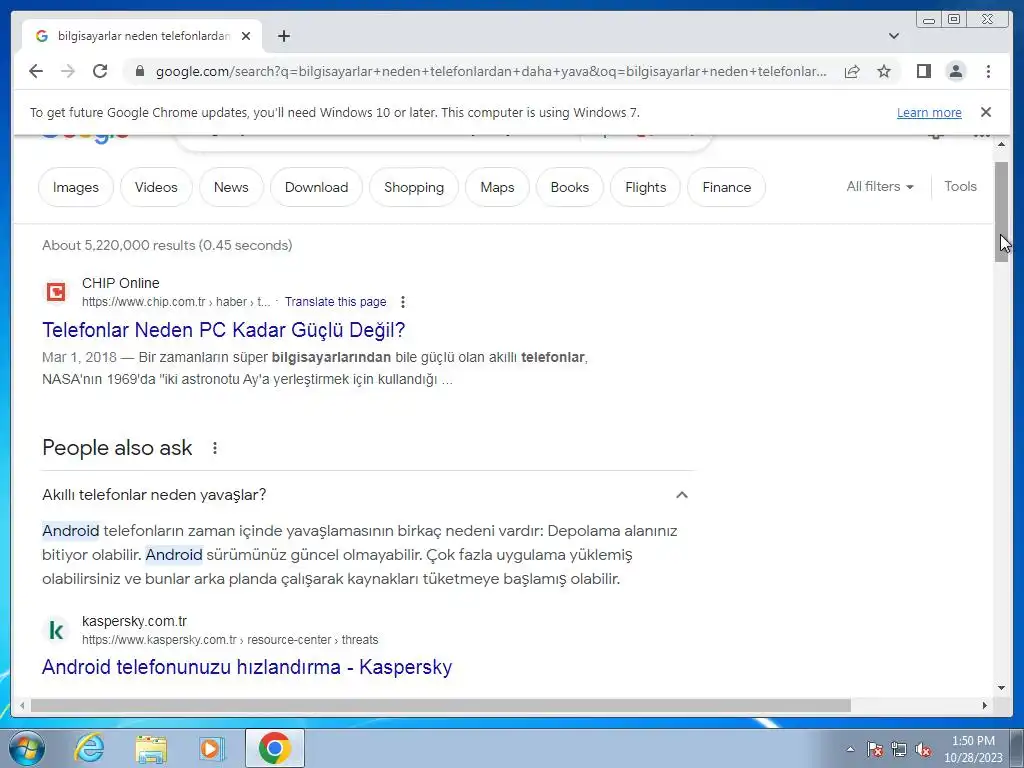Image resolution: width=1024 pixels, height=768 pixels.
Task: Bookmark this tab with the star icon
Action: click(x=884, y=71)
